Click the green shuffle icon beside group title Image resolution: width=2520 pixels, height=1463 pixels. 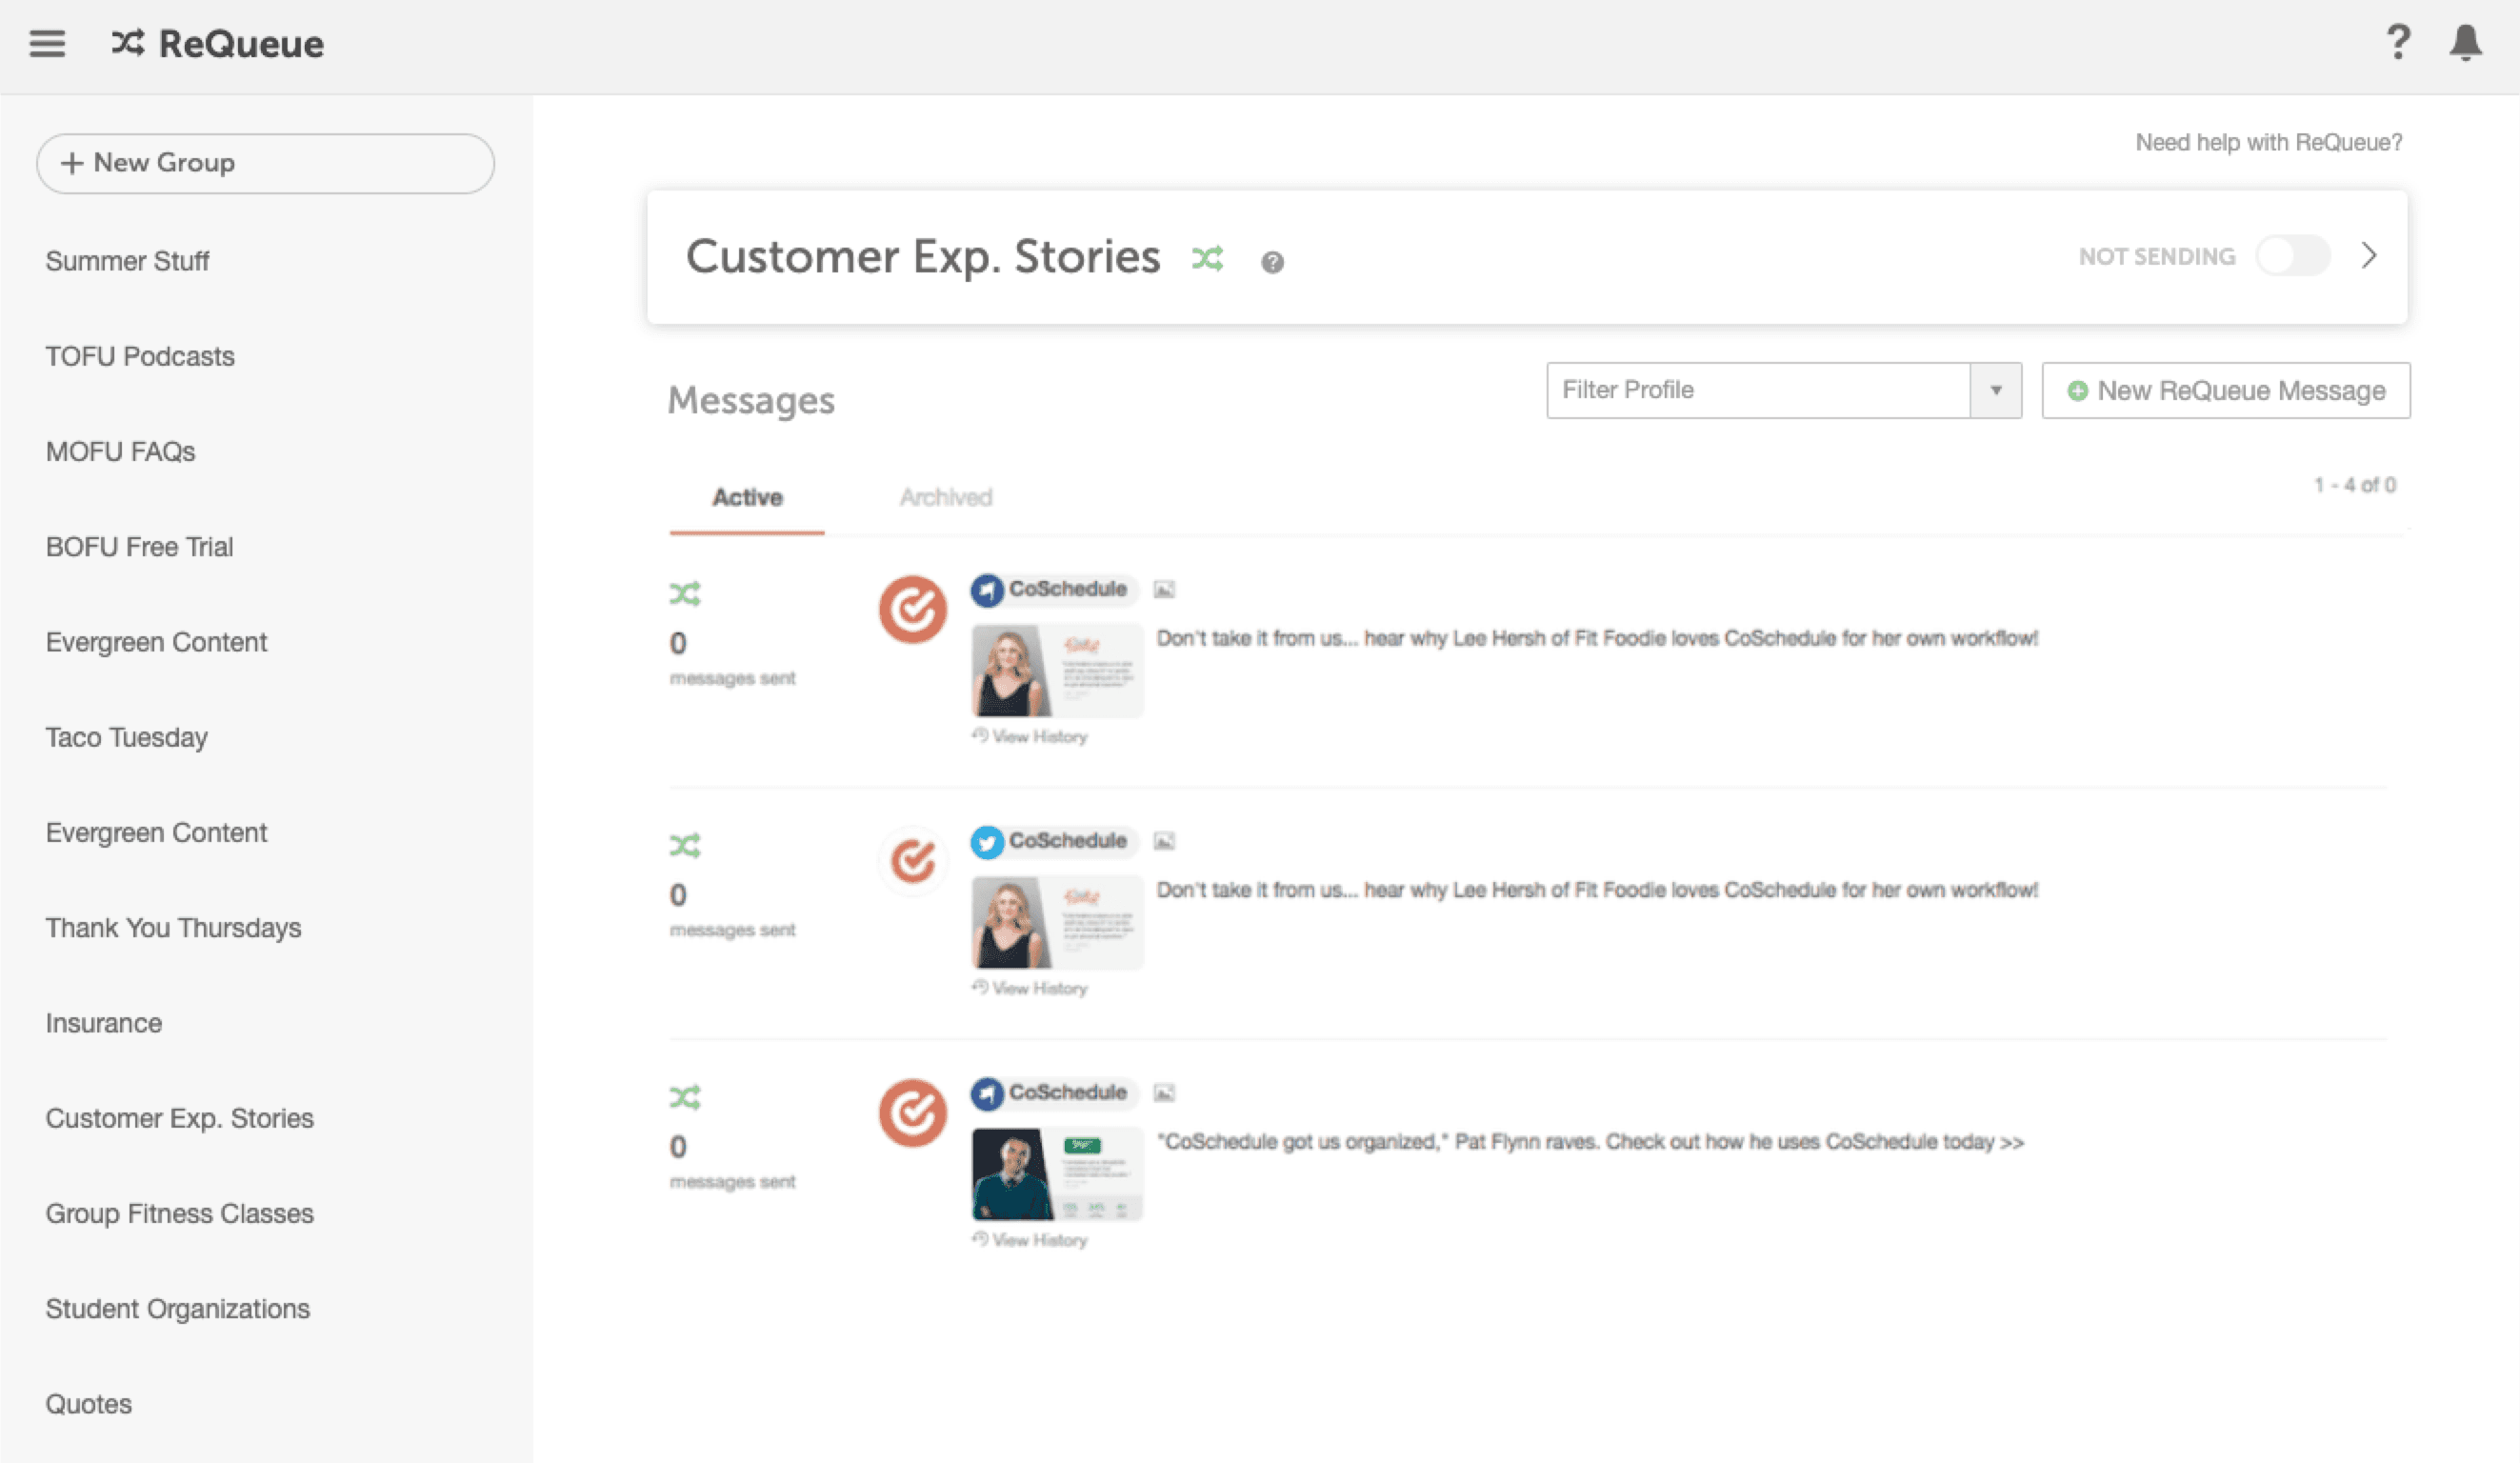pos(1207,259)
